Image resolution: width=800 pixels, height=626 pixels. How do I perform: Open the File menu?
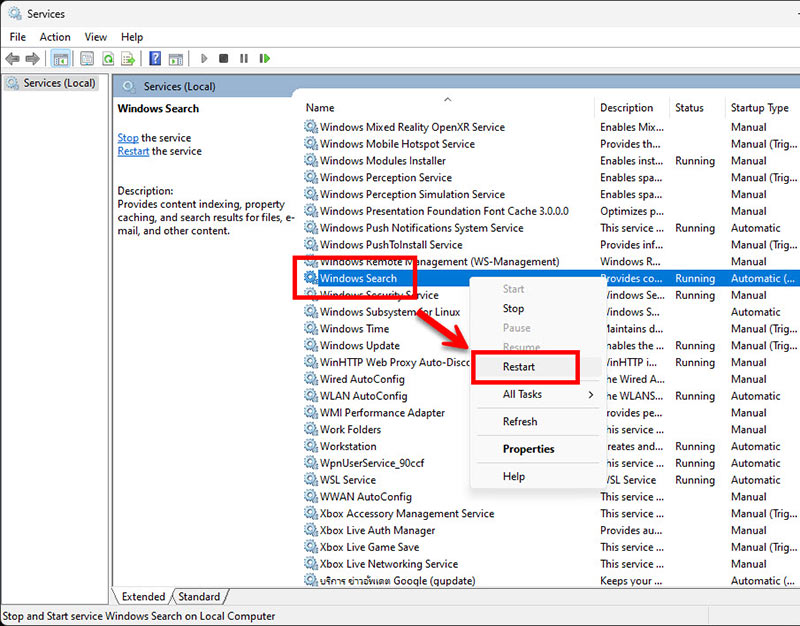click(x=18, y=37)
